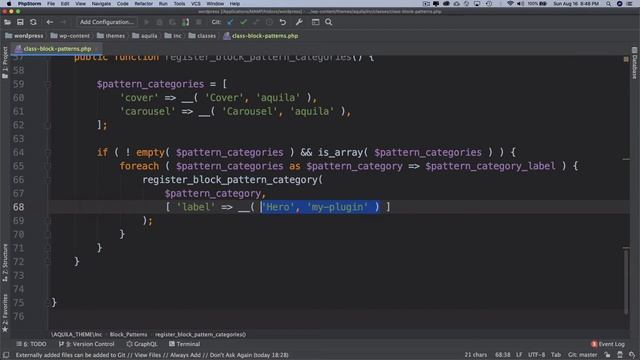Open the Version Control tool window
Viewport: 640px width, 360px height.
[86, 344]
